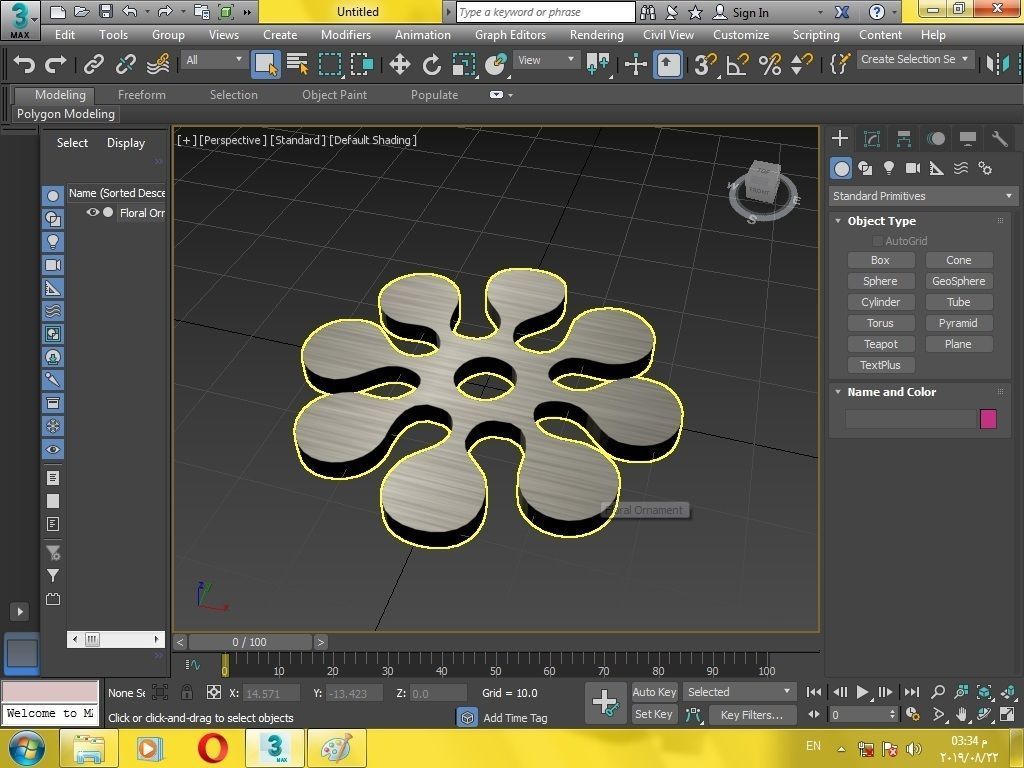Image resolution: width=1024 pixels, height=768 pixels.
Task: Click the GeoSphere object button
Action: [x=959, y=281]
